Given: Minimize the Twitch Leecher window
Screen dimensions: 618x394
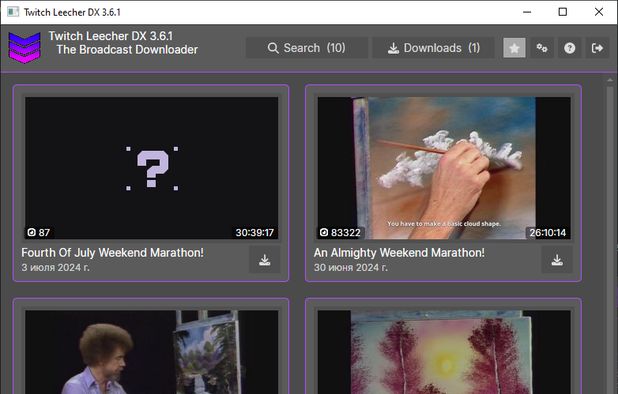Looking at the screenshot, I should [527, 12].
